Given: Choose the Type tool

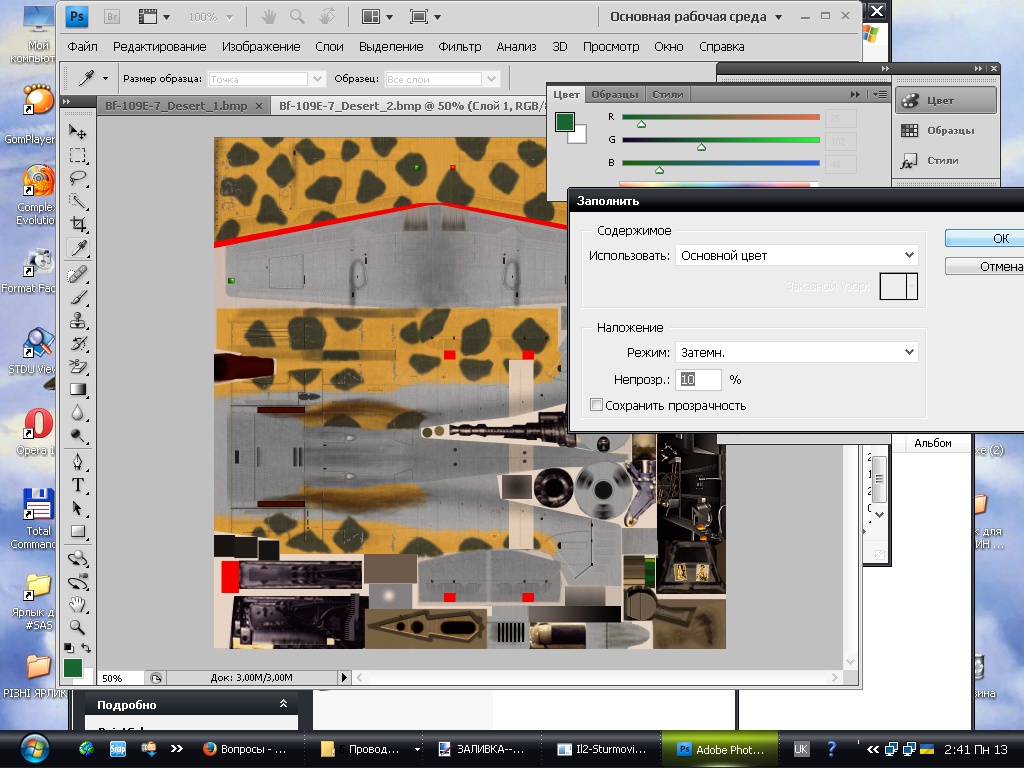Looking at the screenshot, I should (x=78, y=485).
